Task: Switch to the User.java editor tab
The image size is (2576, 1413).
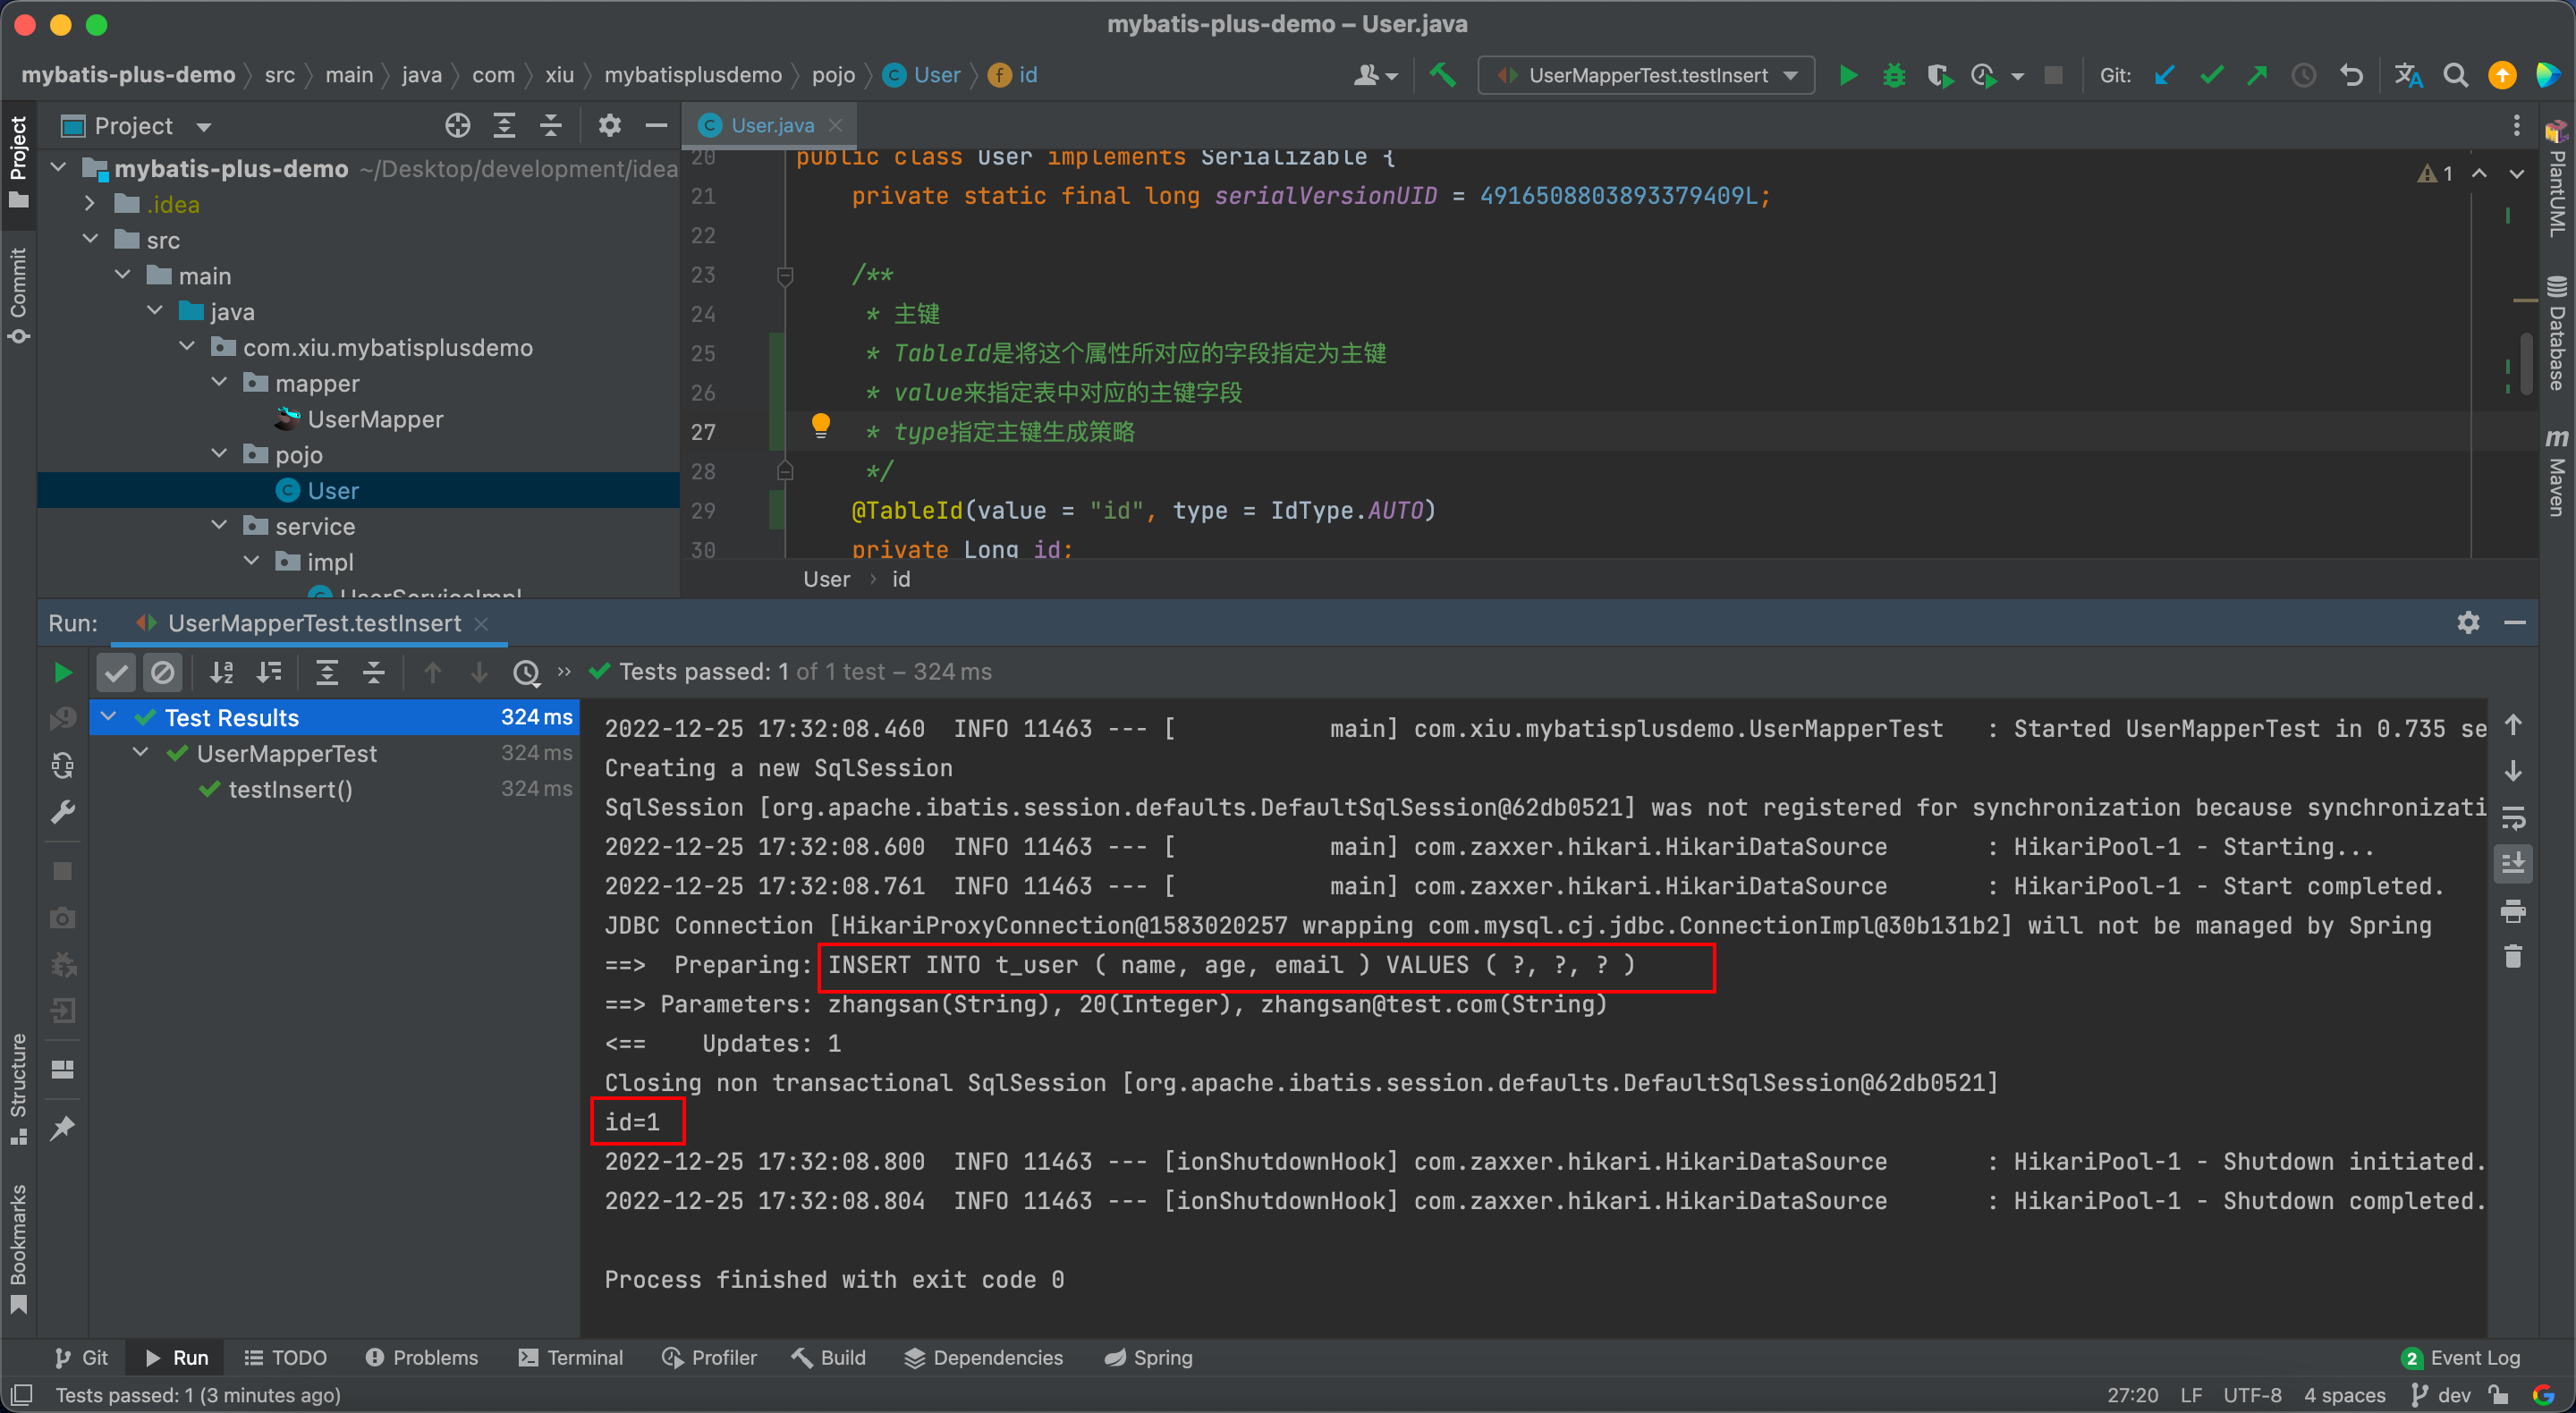Action: click(x=772, y=125)
